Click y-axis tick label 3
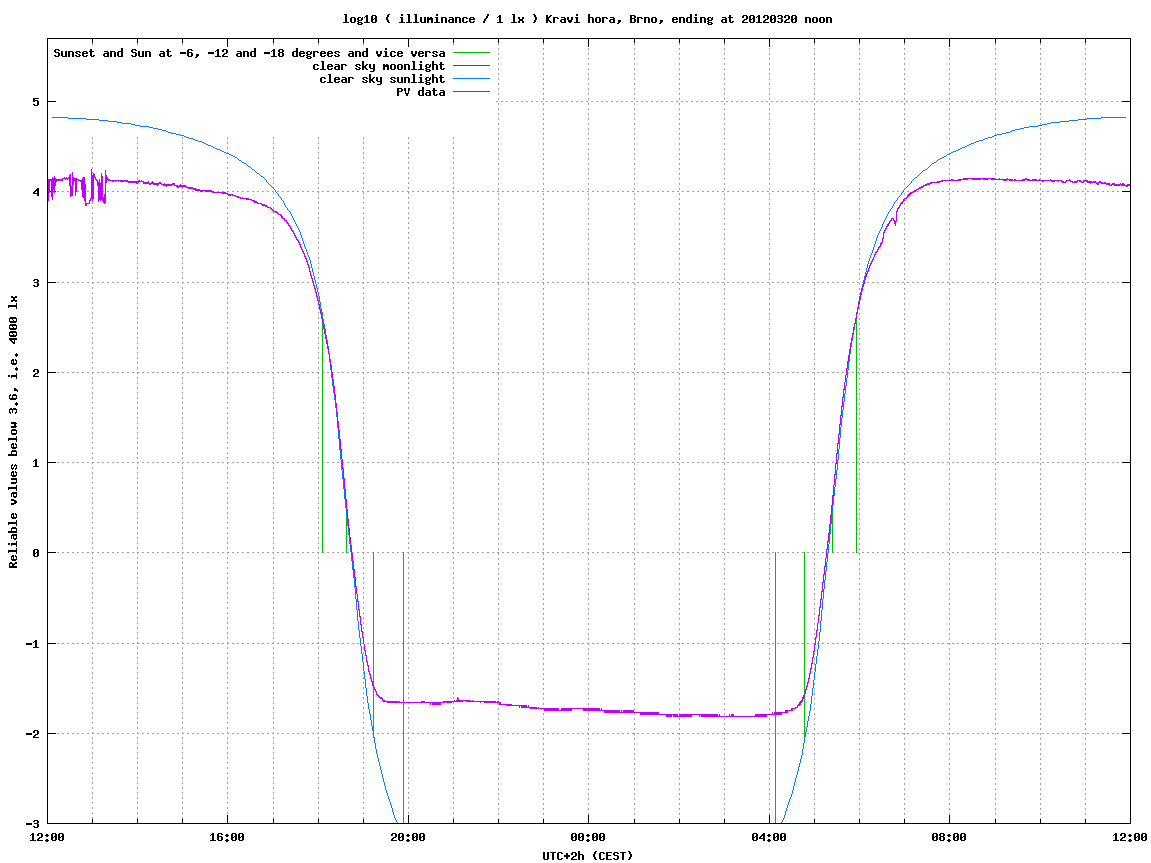The height and width of the screenshot is (863, 1151). [x=36, y=283]
